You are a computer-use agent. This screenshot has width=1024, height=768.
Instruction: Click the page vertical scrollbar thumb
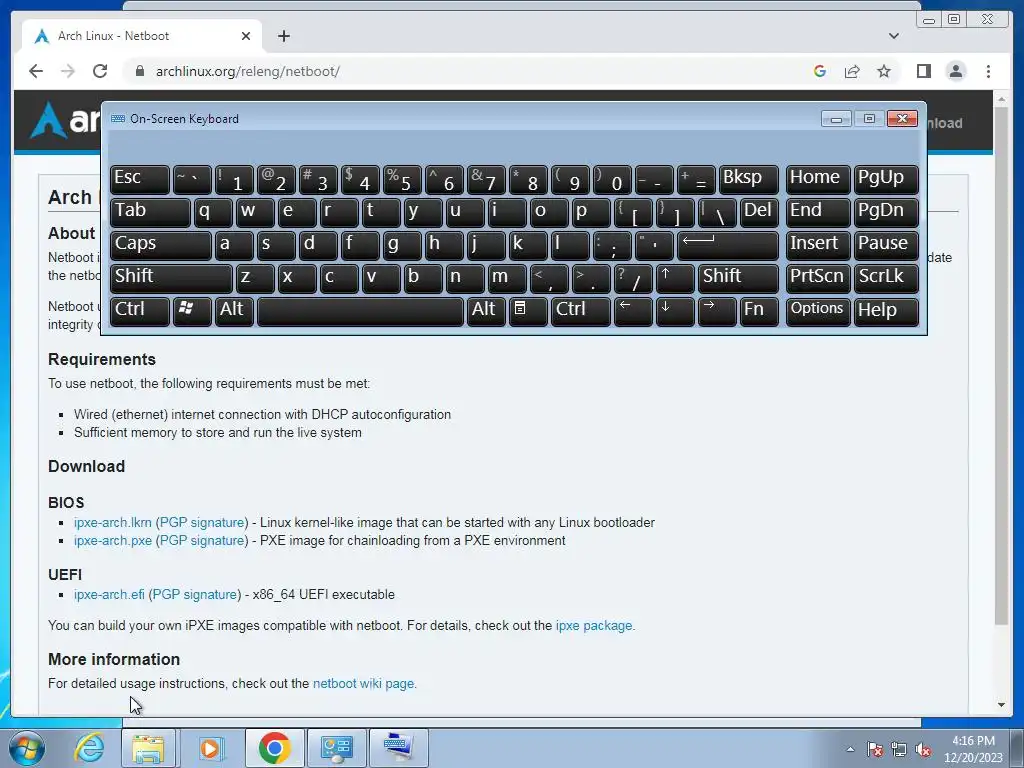click(1001, 366)
